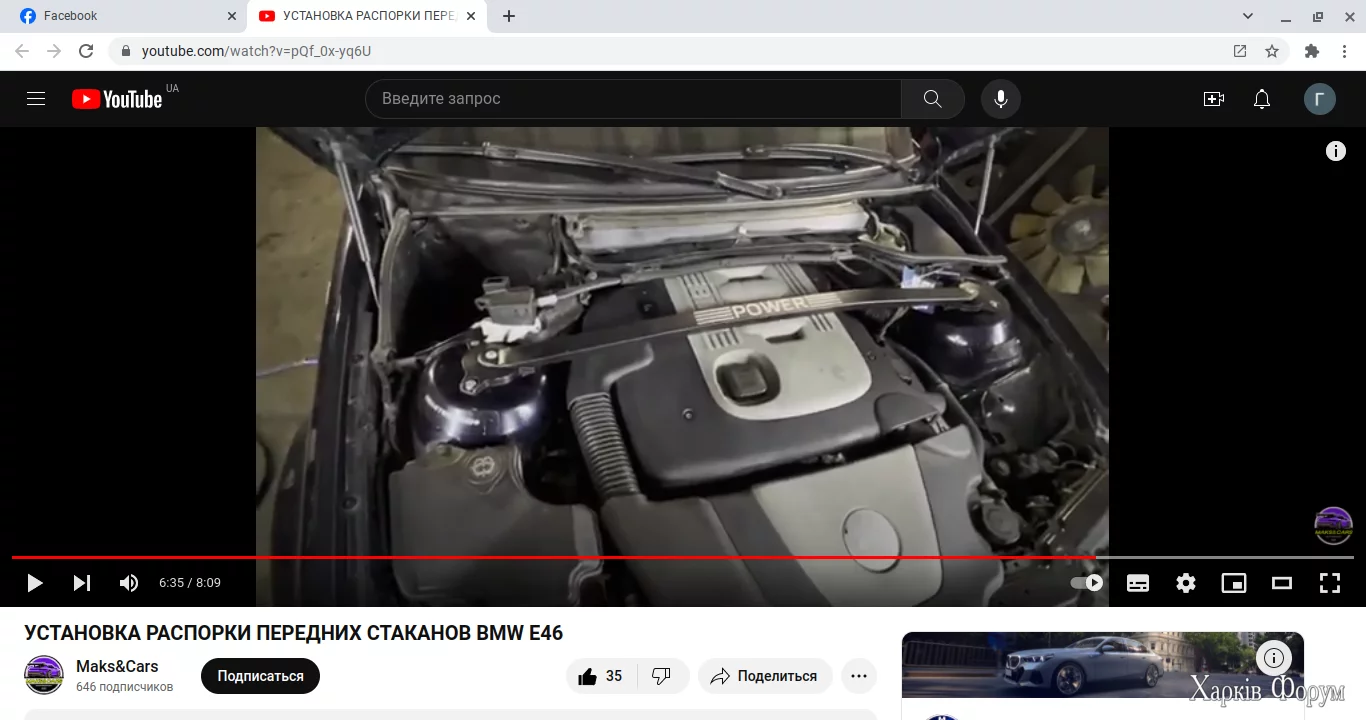Mute the video volume
This screenshot has height=720, width=1366.
pos(129,582)
